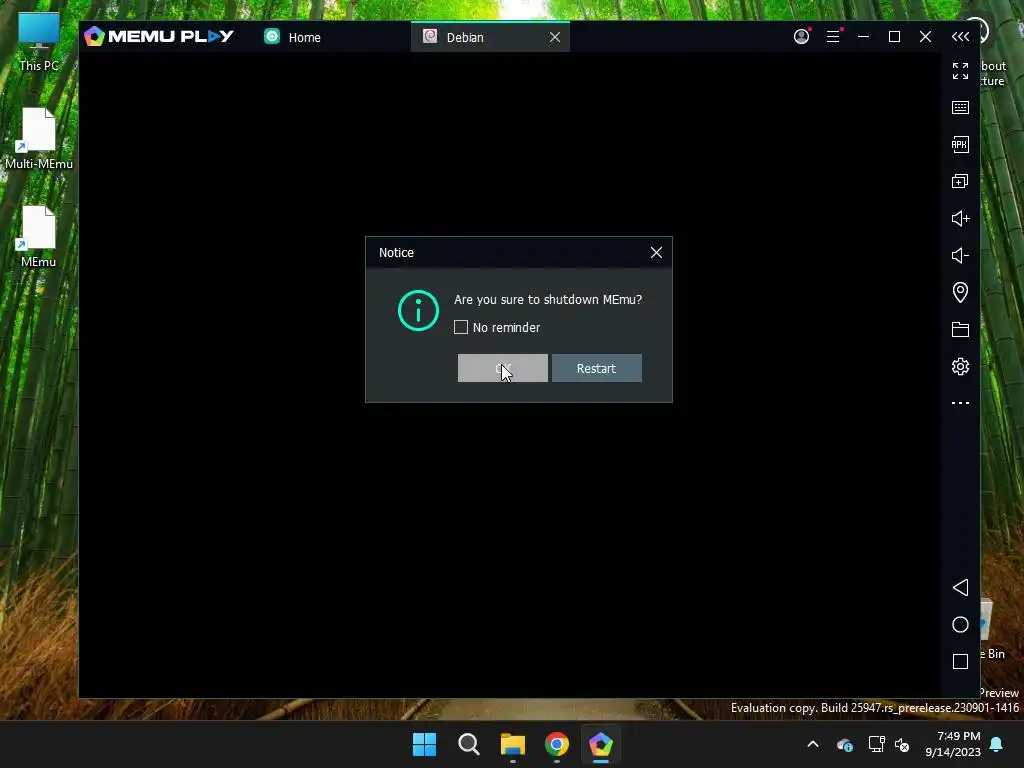The width and height of the screenshot is (1024, 768).
Task: Close the Notice dialog
Action: [656, 253]
